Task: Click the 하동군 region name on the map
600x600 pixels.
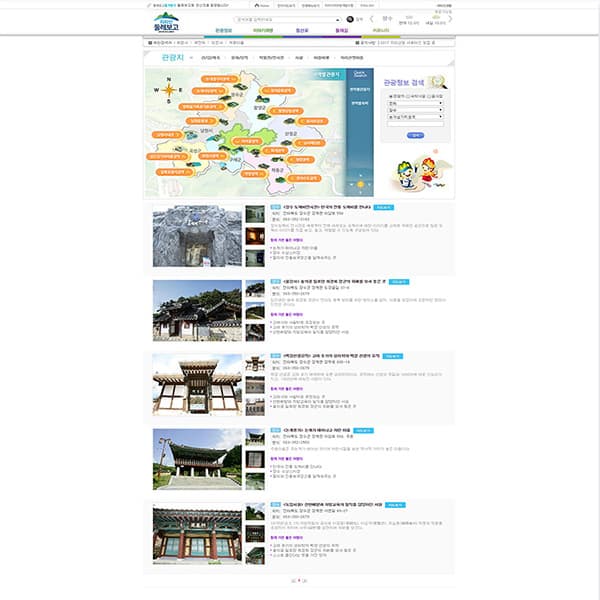Action: coord(277,169)
